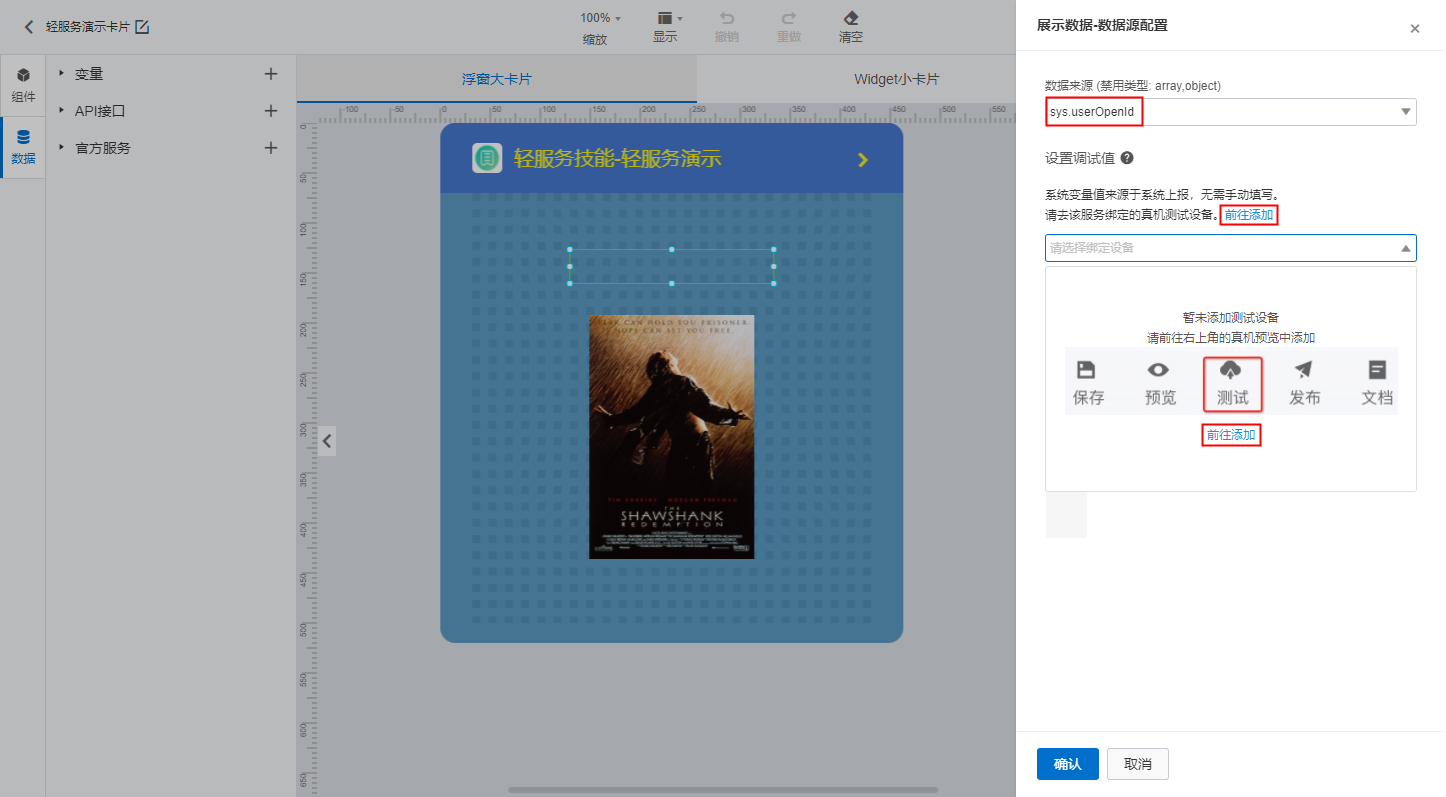Viewport: 1446px width, 797px height.
Task: Switch to the 数据 sidebar tab
Action: click(x=23, y=147)
